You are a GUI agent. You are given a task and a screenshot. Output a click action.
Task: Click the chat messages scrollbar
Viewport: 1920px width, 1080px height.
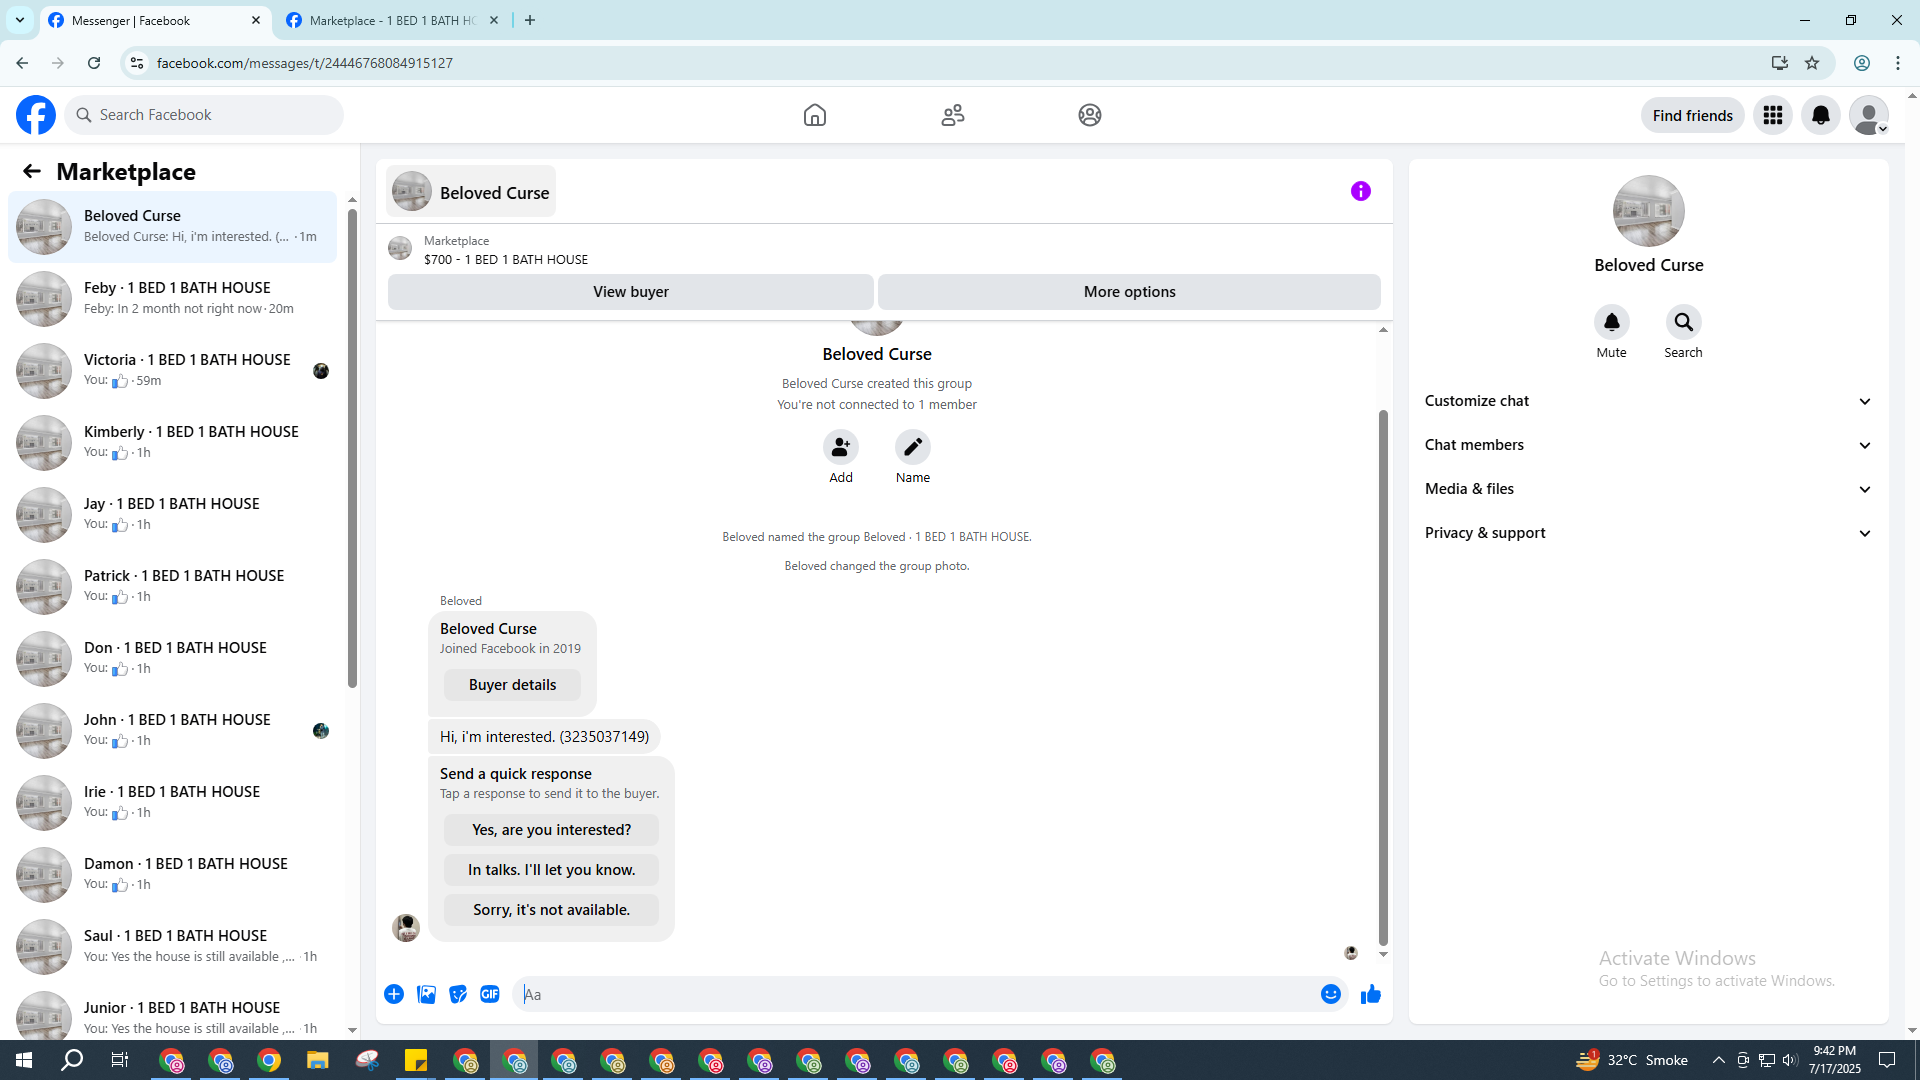(1383, 678)
